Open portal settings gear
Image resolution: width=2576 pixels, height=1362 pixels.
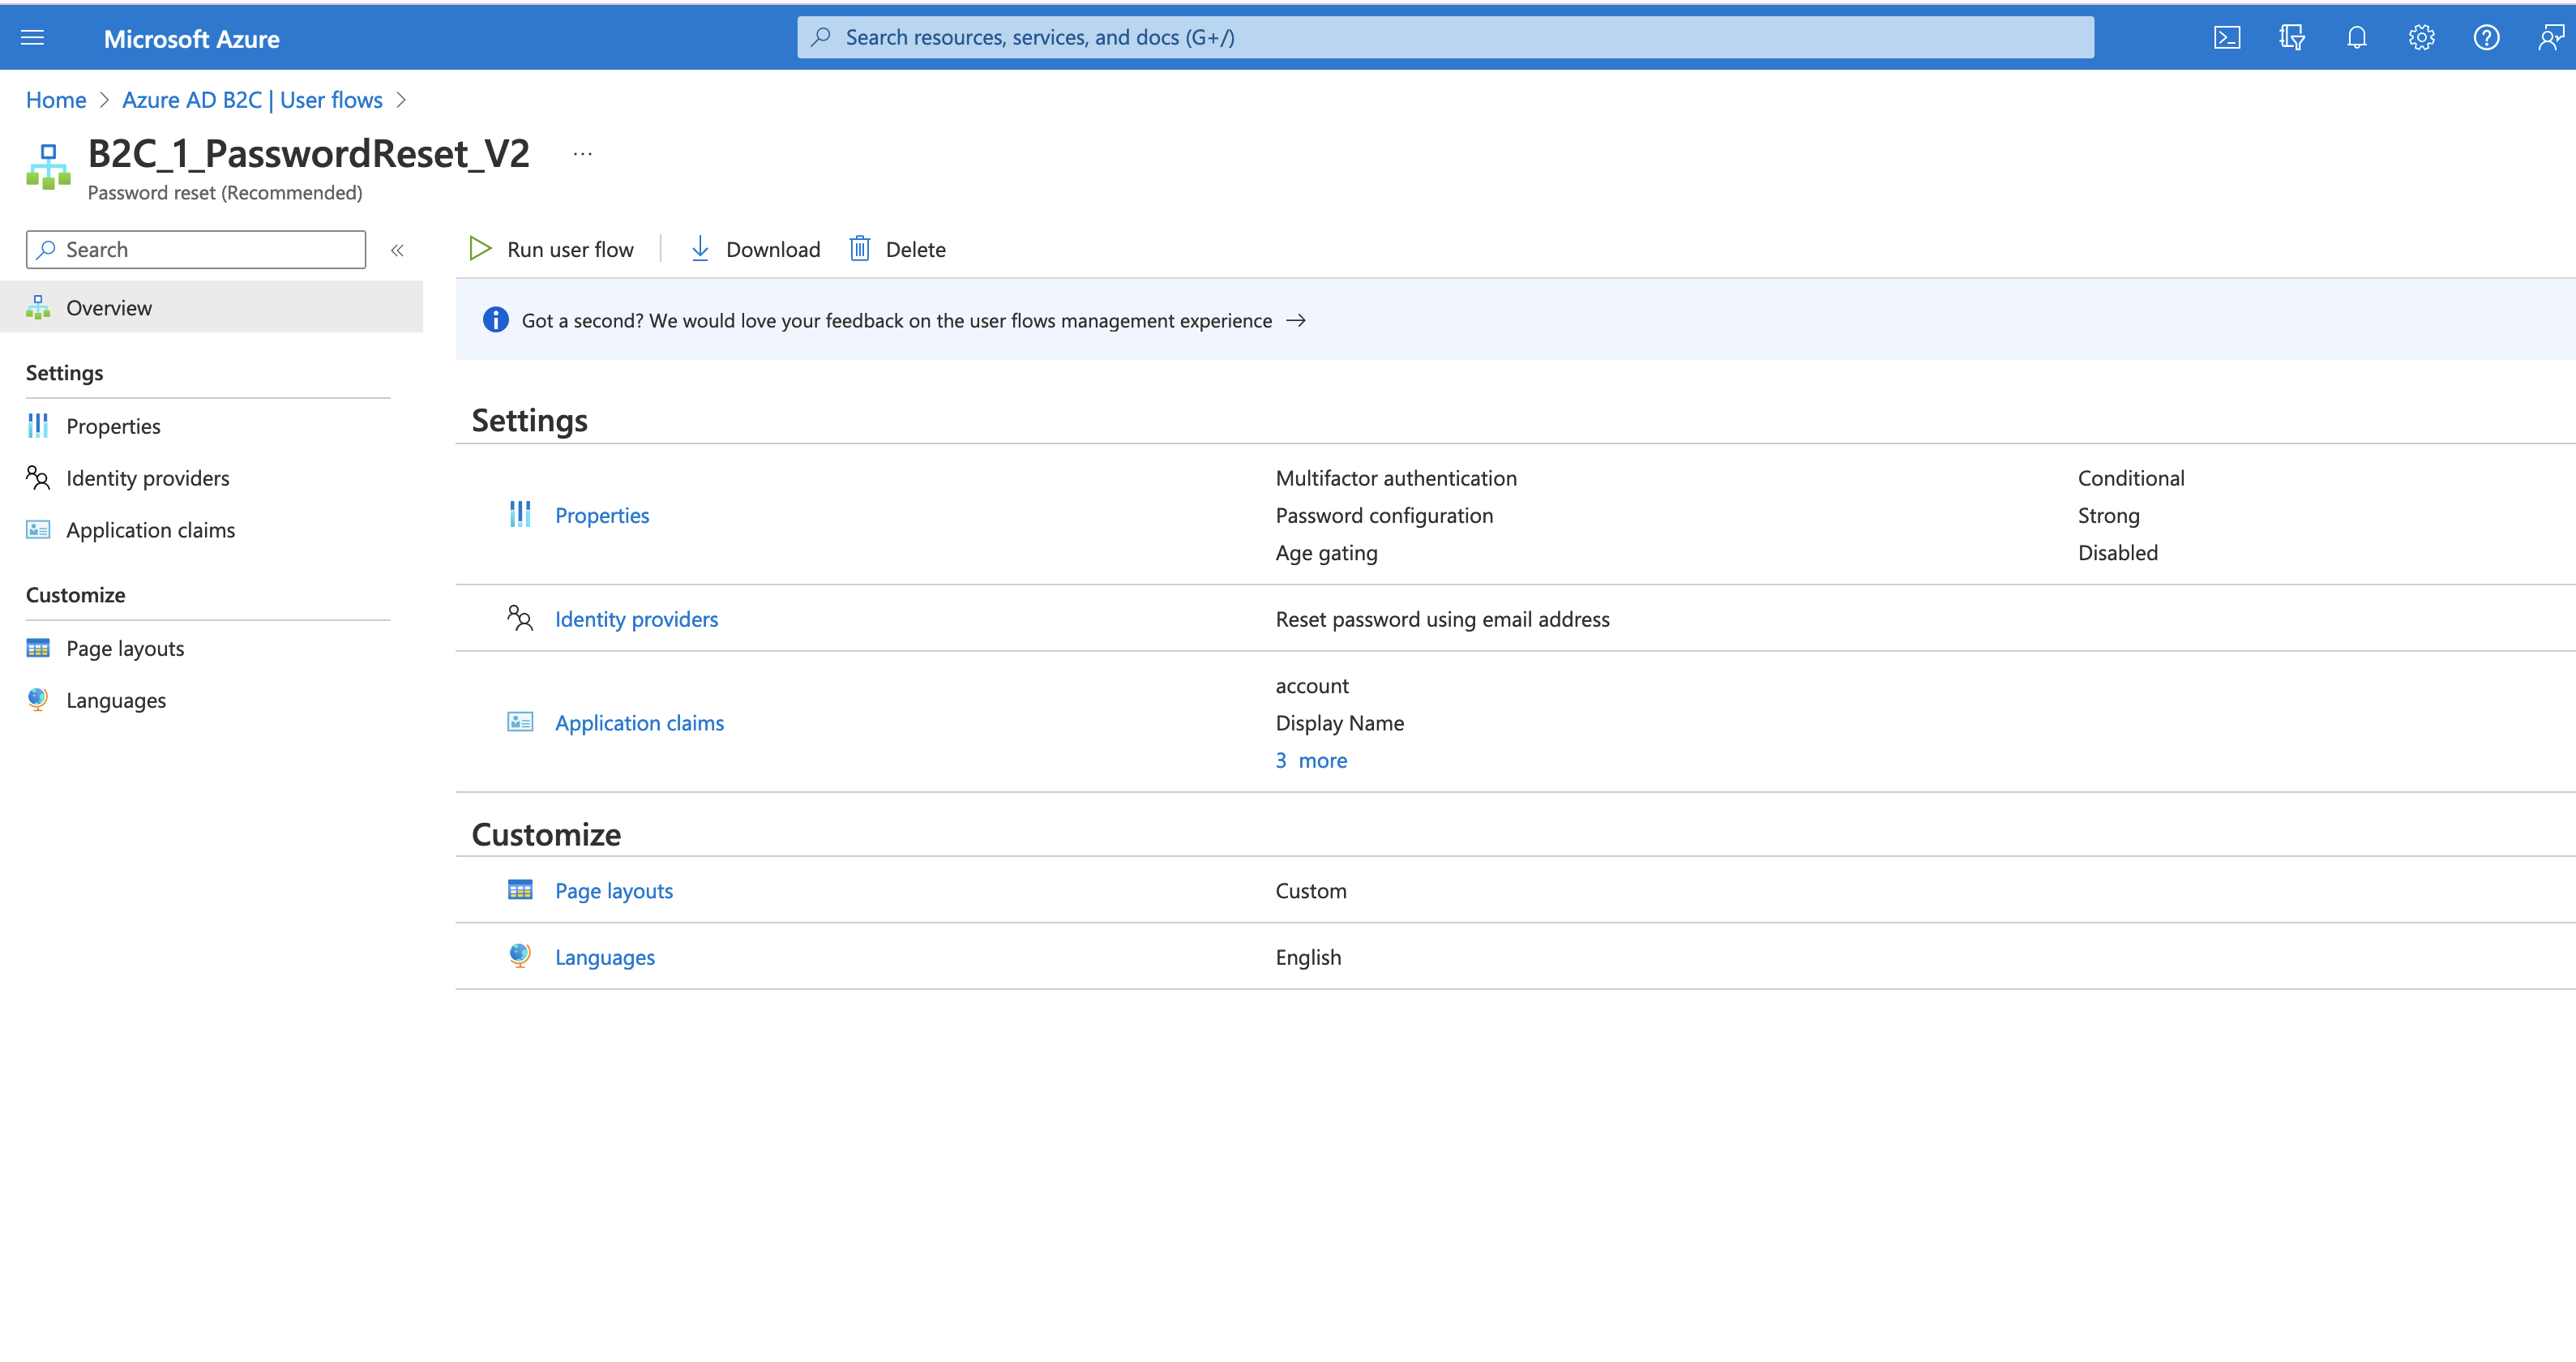(x=2421, y=38)
